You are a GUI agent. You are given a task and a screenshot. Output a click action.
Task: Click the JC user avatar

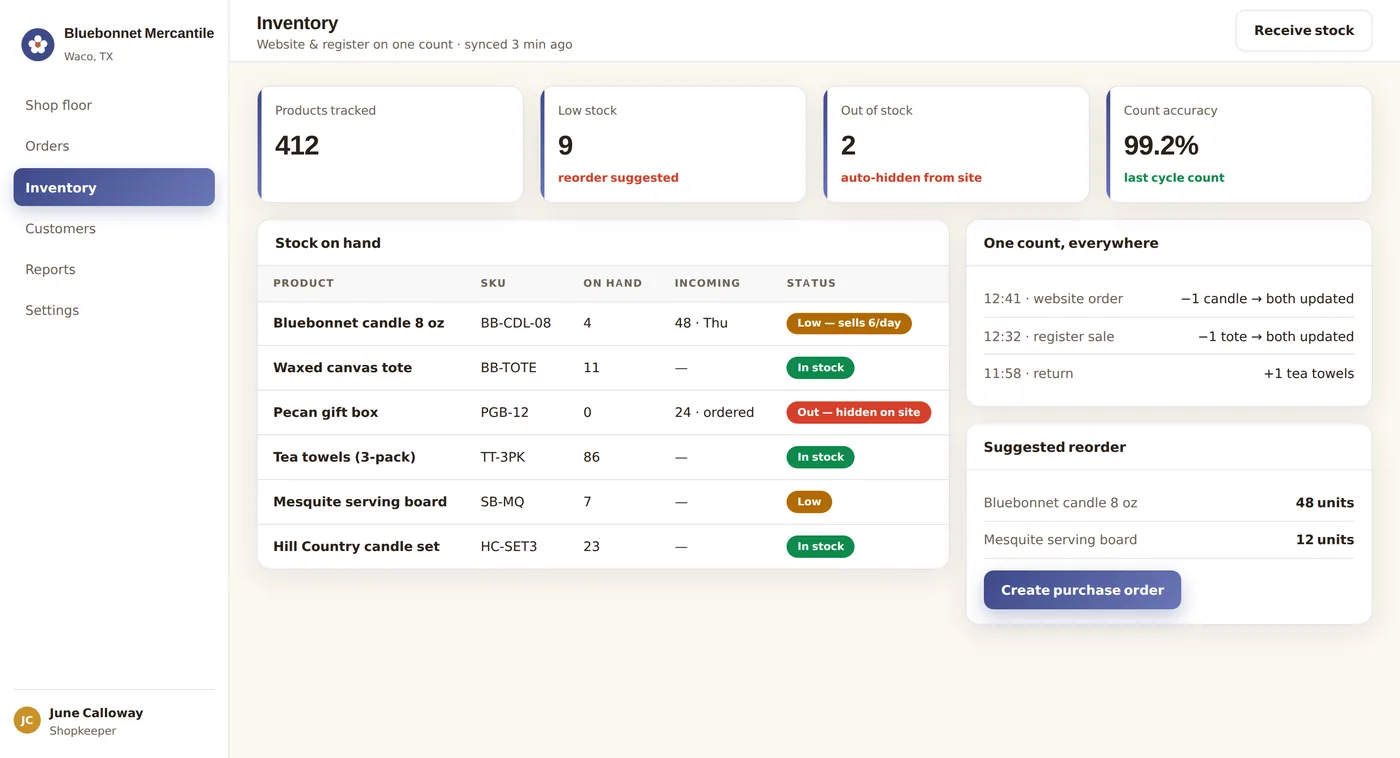[x=27, y=720]
